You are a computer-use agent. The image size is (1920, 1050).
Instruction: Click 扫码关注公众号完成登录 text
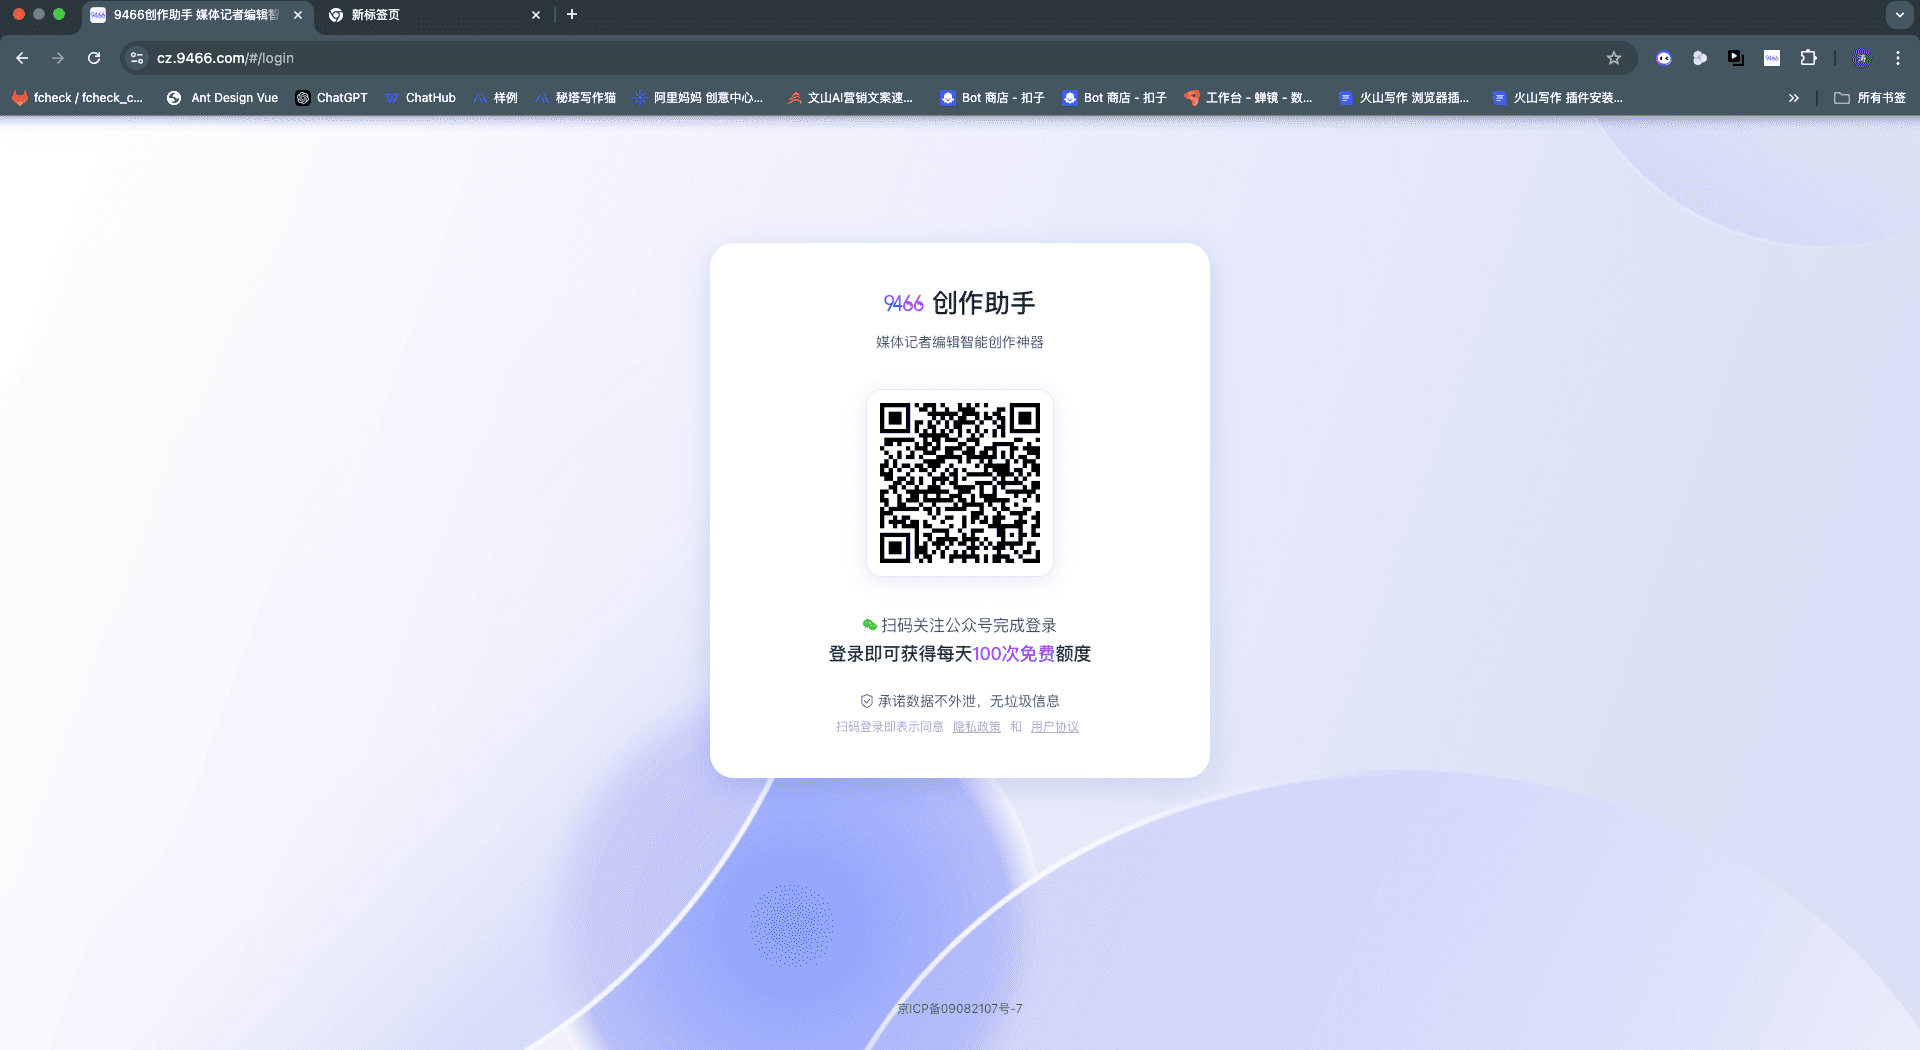click(969, 625)
